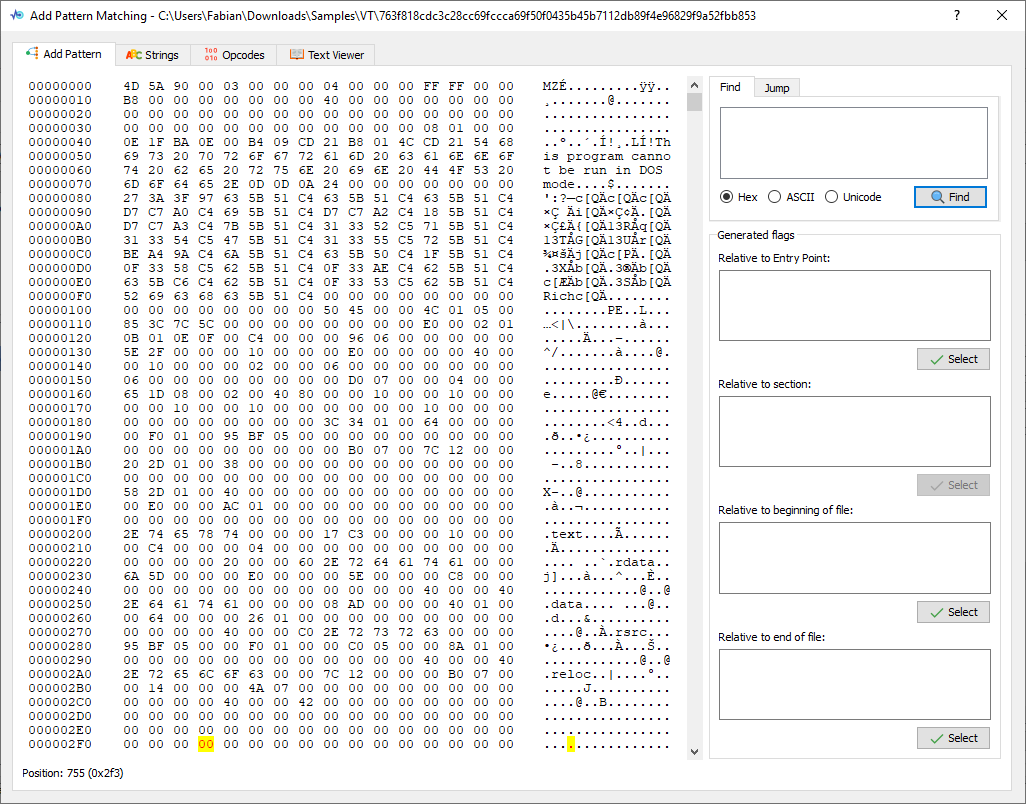
Task: Click the application icon in the title bar
Action: click(x=16, y=16)
